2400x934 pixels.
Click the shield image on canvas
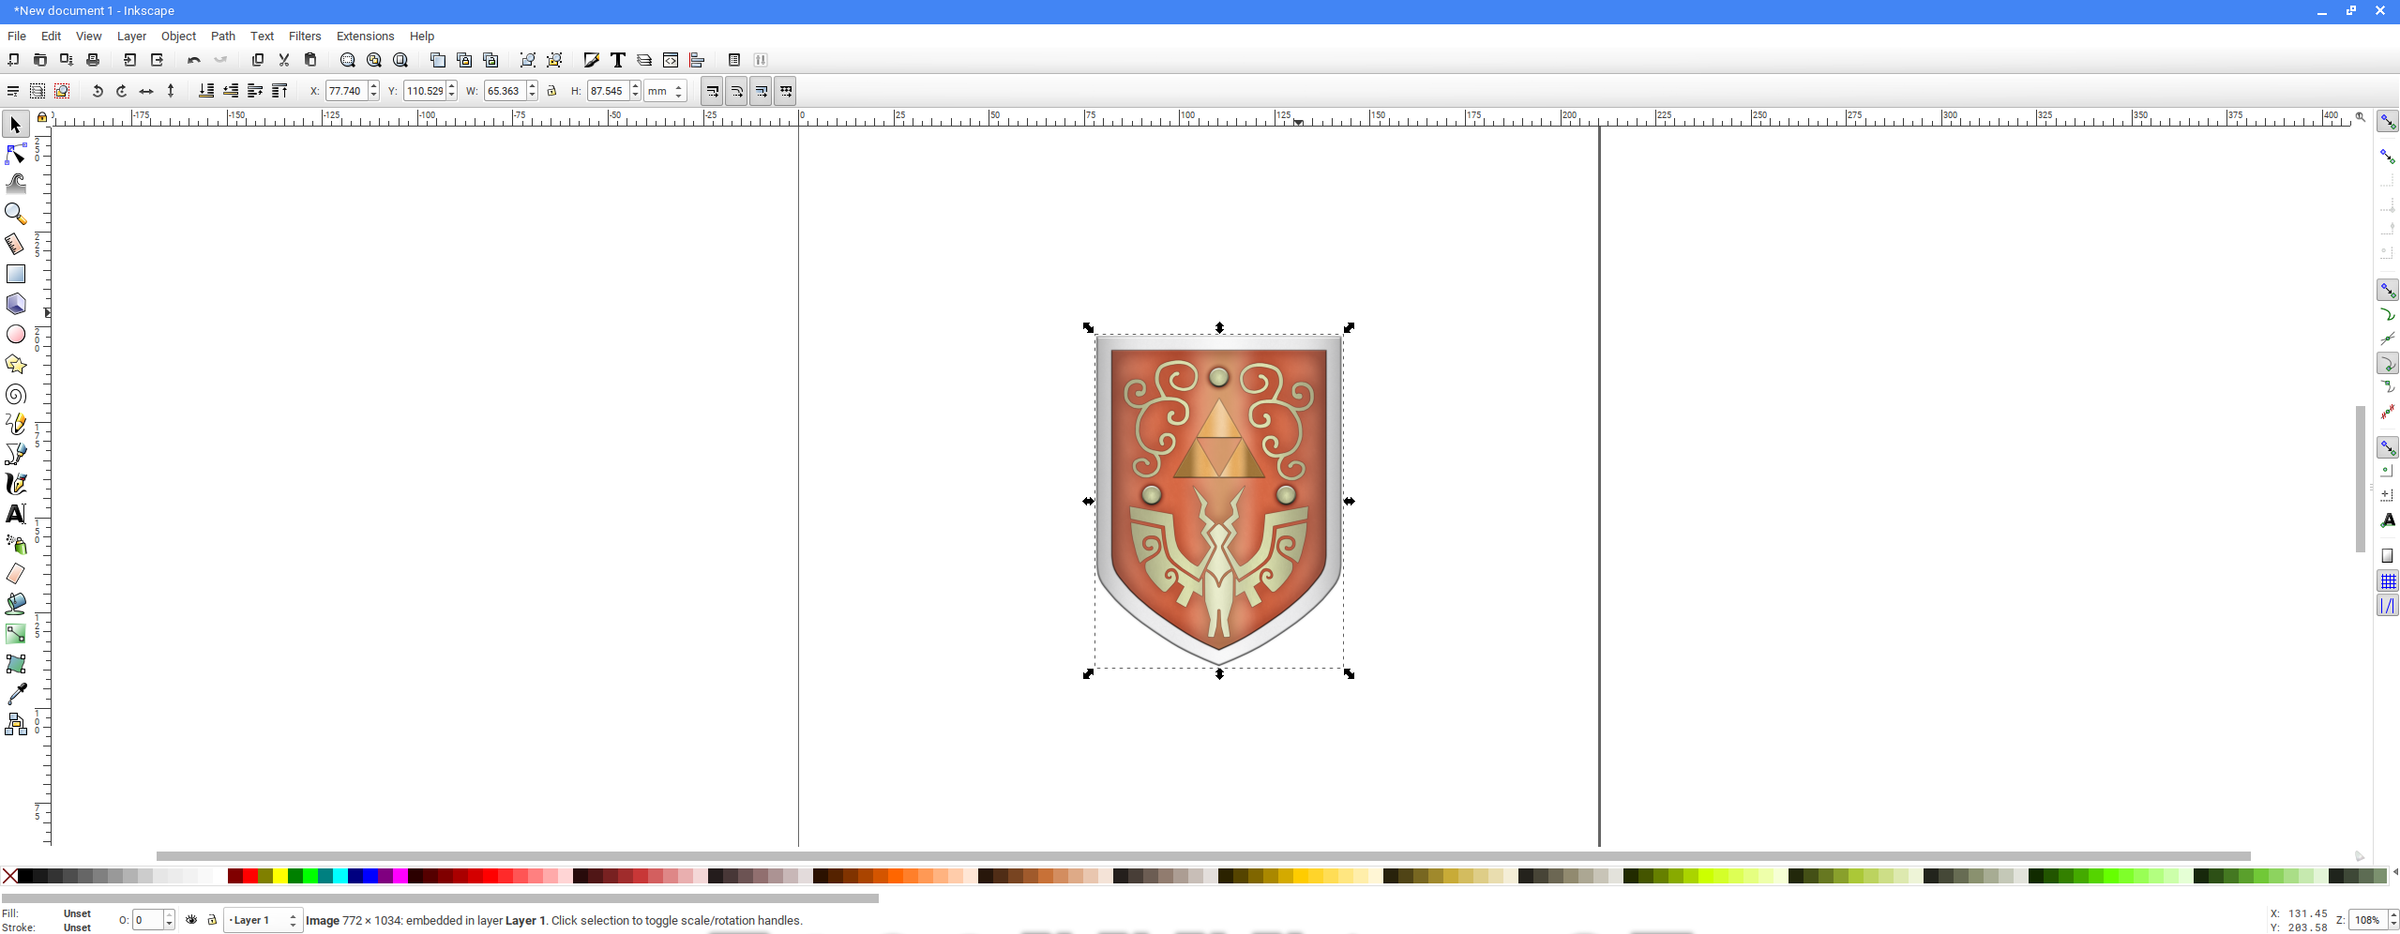pos(1218,500)
